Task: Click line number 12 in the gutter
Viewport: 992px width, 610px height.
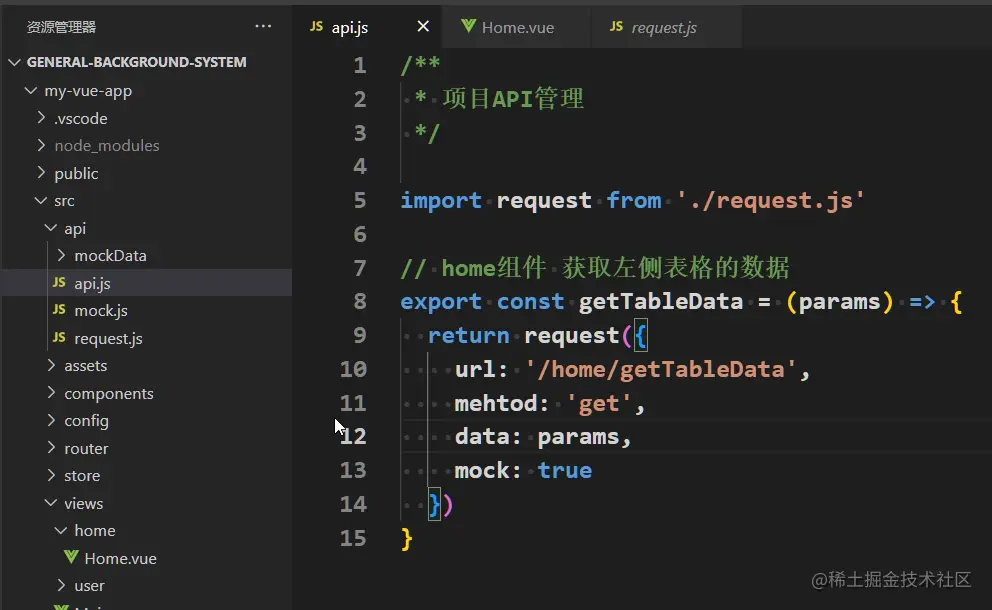Action: pos(353,436)
